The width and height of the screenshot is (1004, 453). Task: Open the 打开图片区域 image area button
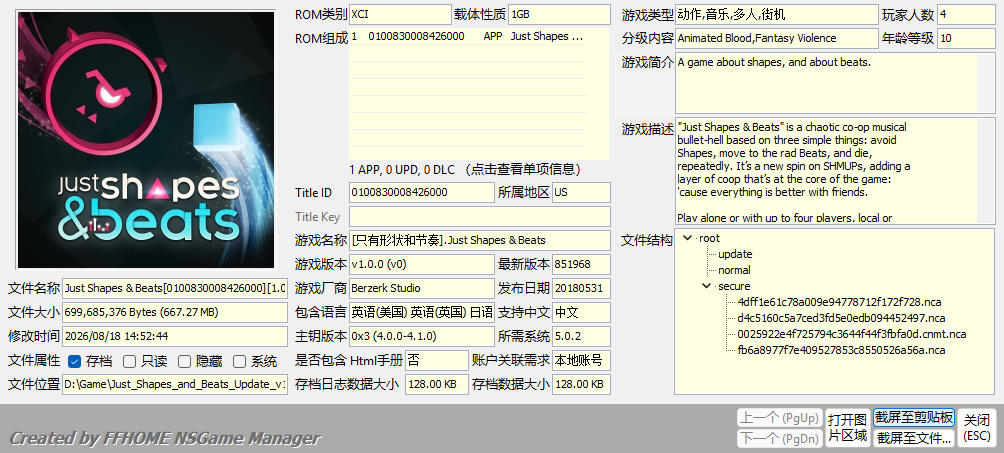[847, 428]
